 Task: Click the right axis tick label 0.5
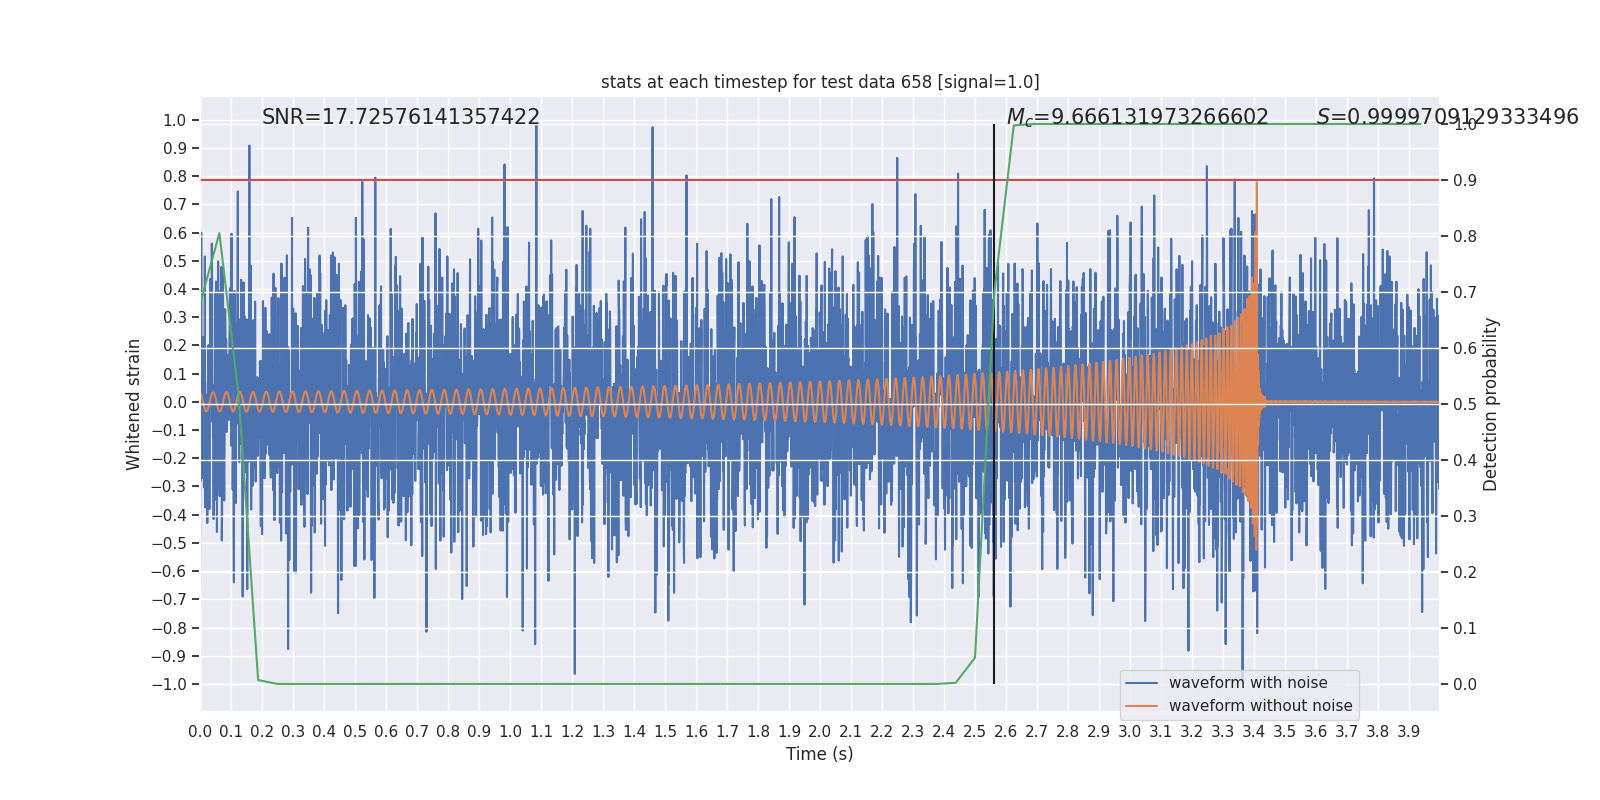[x=1465, y=404]
